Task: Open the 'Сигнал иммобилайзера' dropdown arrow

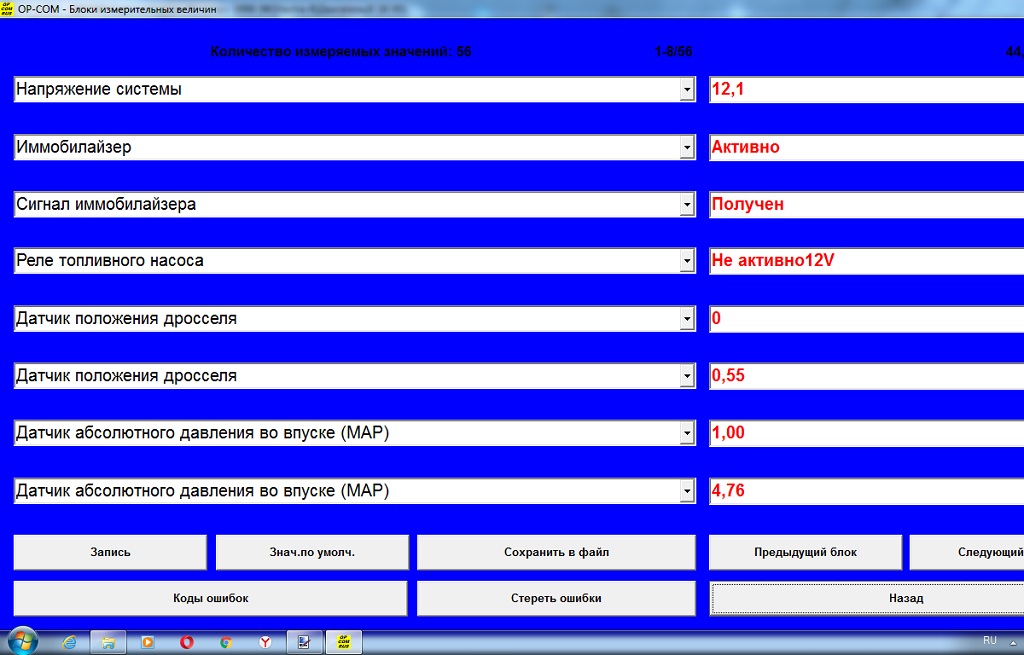Action: point(687,205)
